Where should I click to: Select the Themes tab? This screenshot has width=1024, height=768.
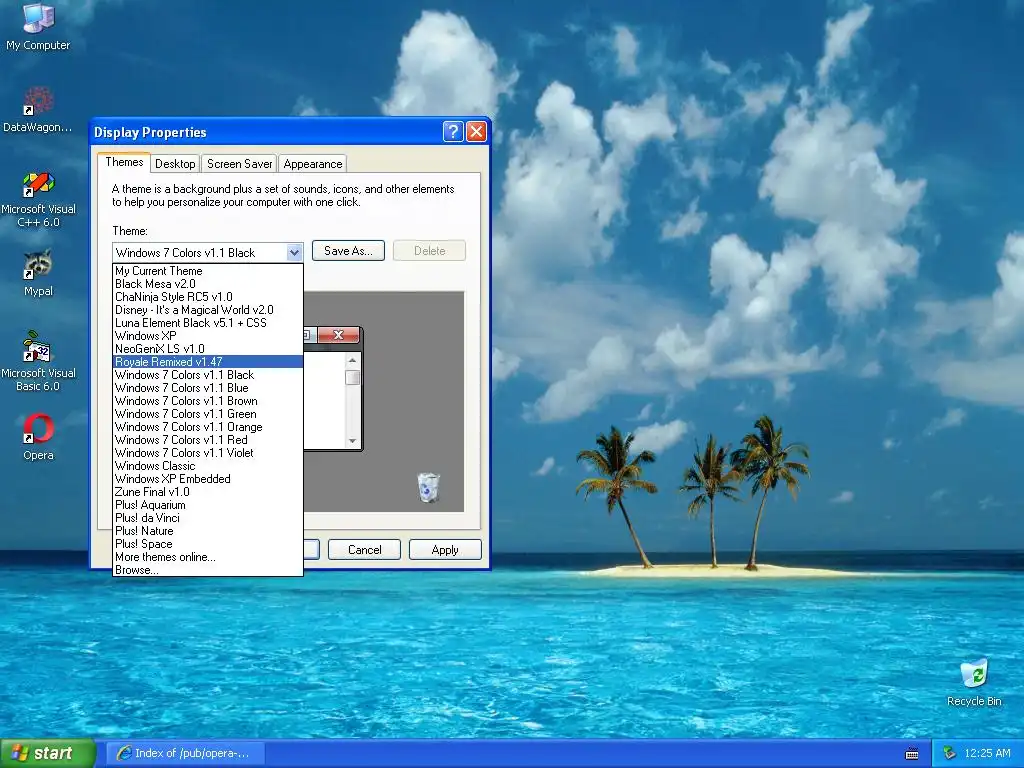point(124,162)
